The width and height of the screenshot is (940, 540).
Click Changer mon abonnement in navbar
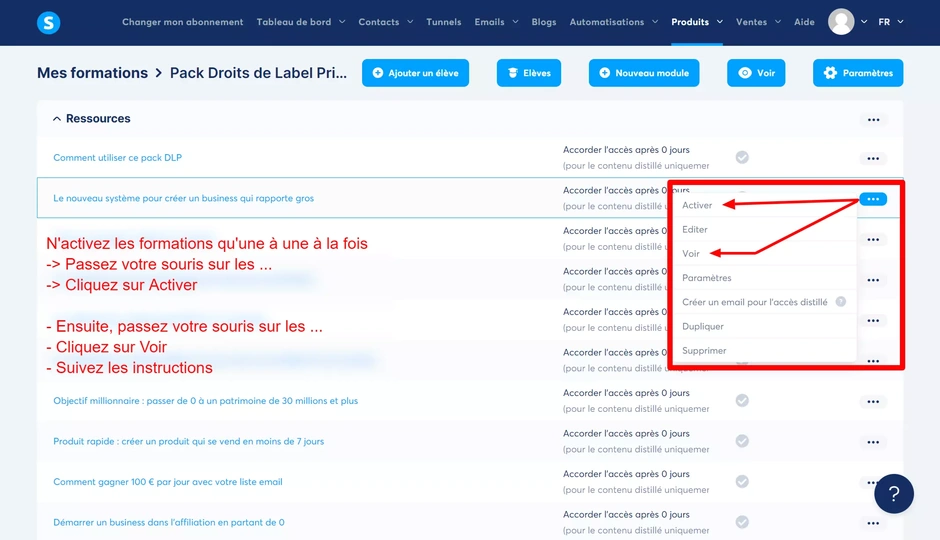(182, 22)
